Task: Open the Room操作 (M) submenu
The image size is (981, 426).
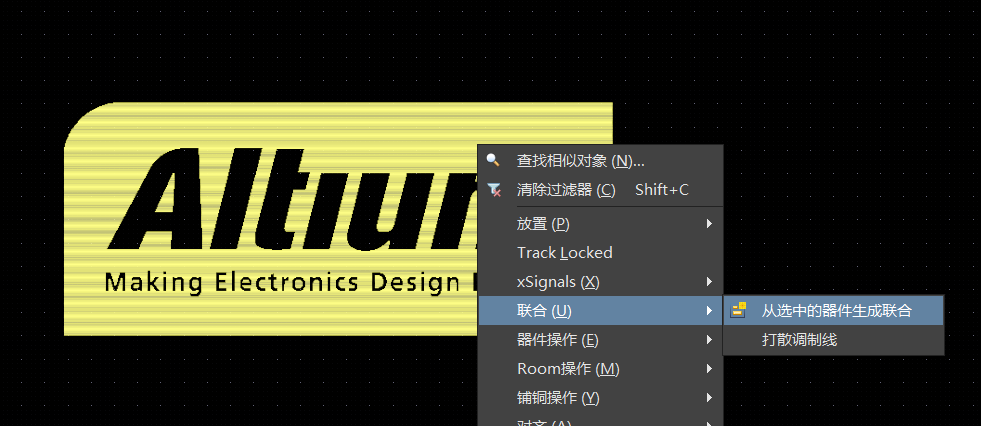Action: (600, 368)
